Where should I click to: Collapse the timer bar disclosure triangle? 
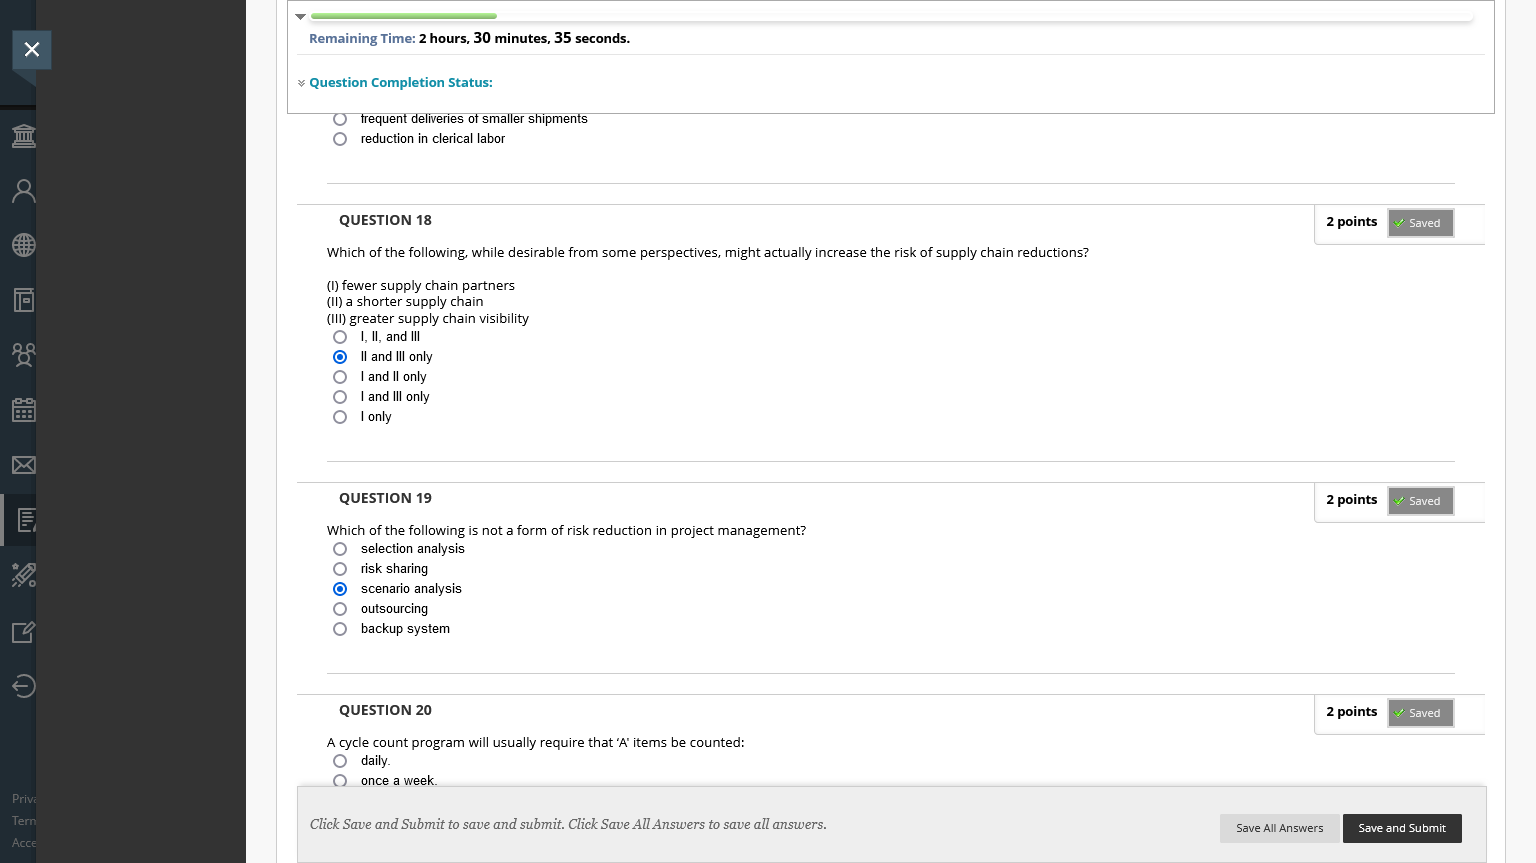(300, 17)
